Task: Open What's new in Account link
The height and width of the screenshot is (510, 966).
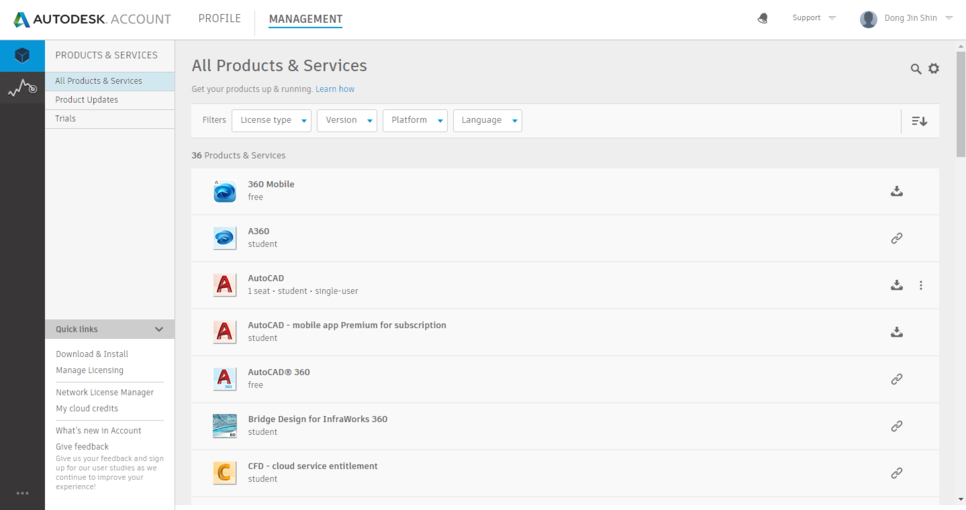Action: point(99,431)
